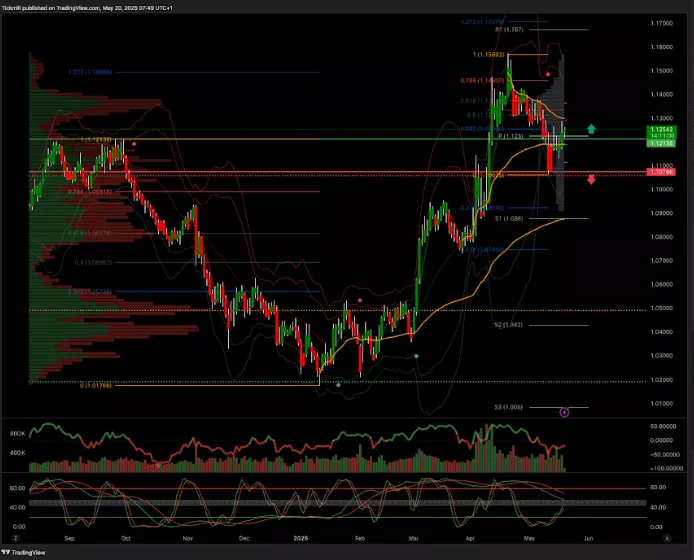
Task: Click the 1.17000 value on the price scale
Action: 660,23
